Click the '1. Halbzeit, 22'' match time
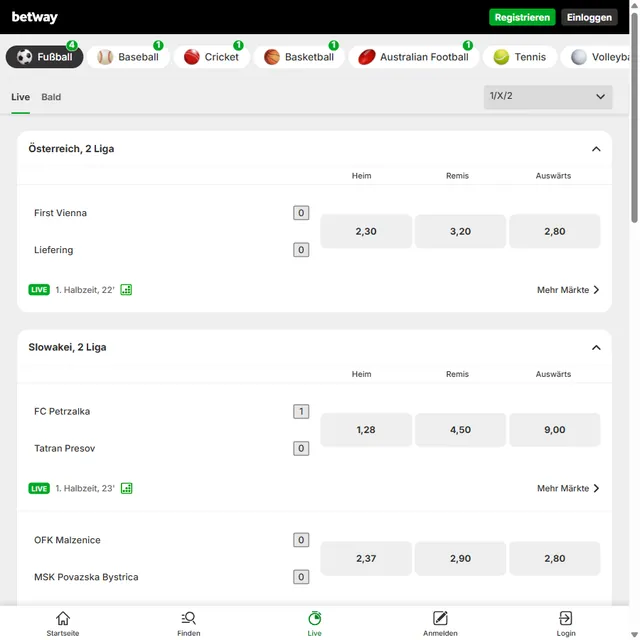The height and width of the screenshot is (640, 640). coord(85,290)
